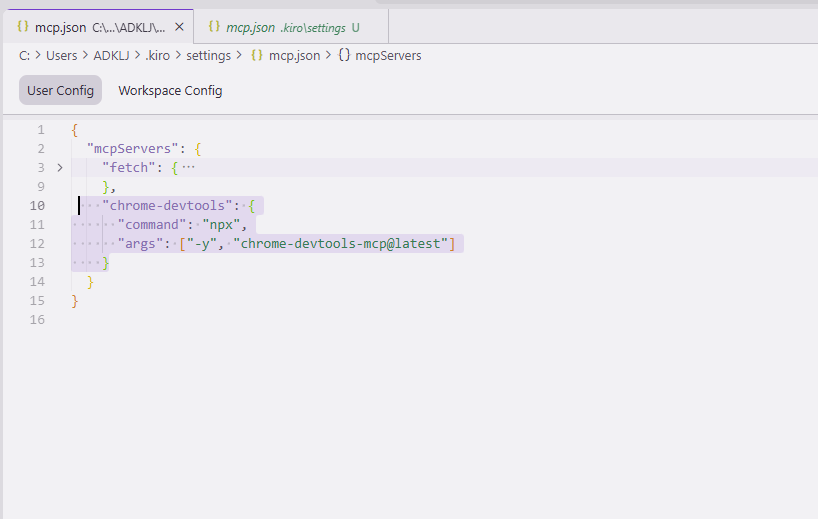
Task: Click the "chrome-devtools" key text
Action: pyautogui.click(x=167, y=206)
